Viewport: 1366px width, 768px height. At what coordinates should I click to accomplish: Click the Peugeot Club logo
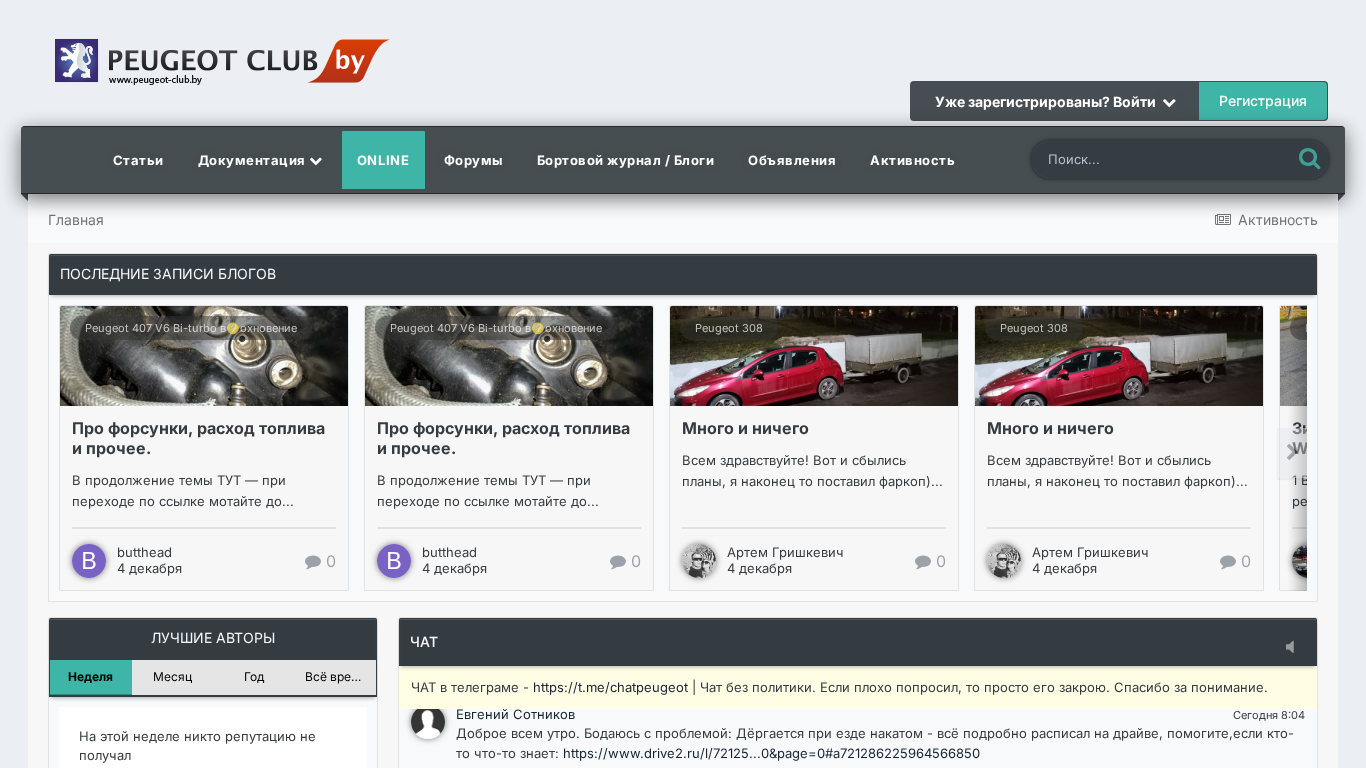(220, 61)
